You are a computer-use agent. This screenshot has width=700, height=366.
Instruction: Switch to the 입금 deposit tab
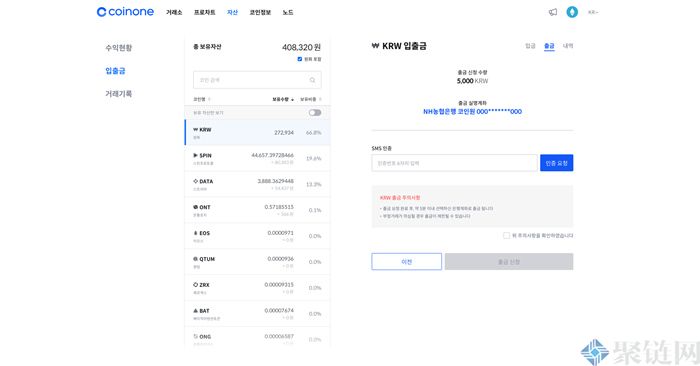point(530,46)
